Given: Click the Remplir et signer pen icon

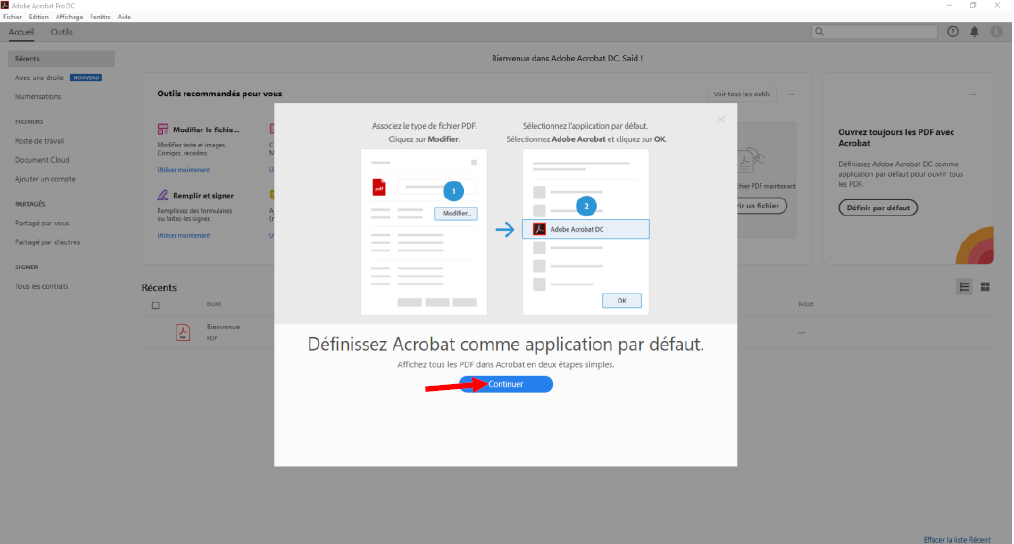Looking at the screenshot, I should tap(163, 196).
